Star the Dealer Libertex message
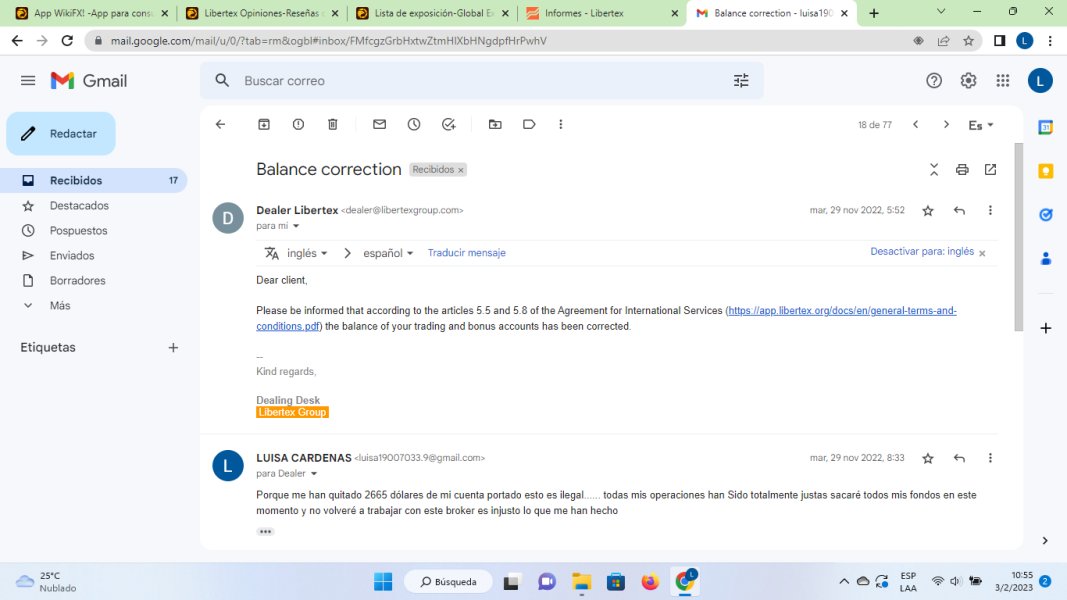 point(928,211)
